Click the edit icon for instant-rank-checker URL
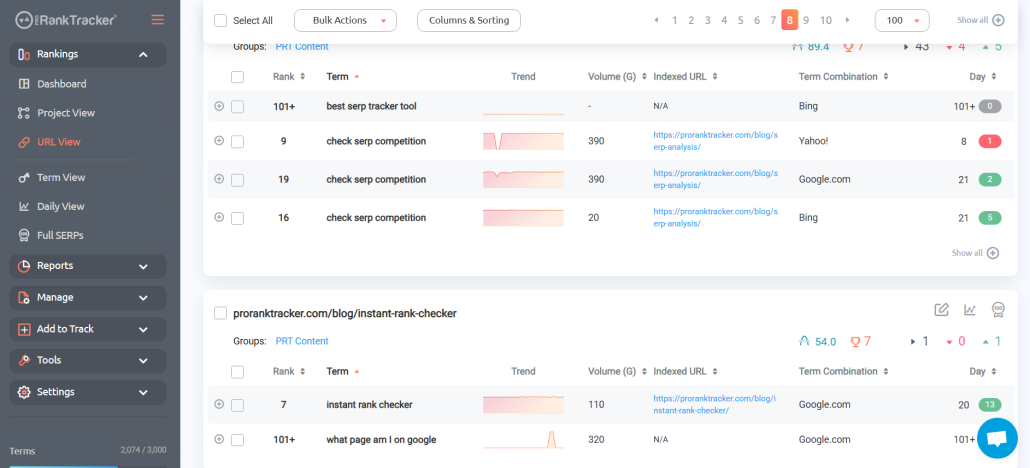Viewport: 1030px width, 468px height. click(x=941, y=310)
